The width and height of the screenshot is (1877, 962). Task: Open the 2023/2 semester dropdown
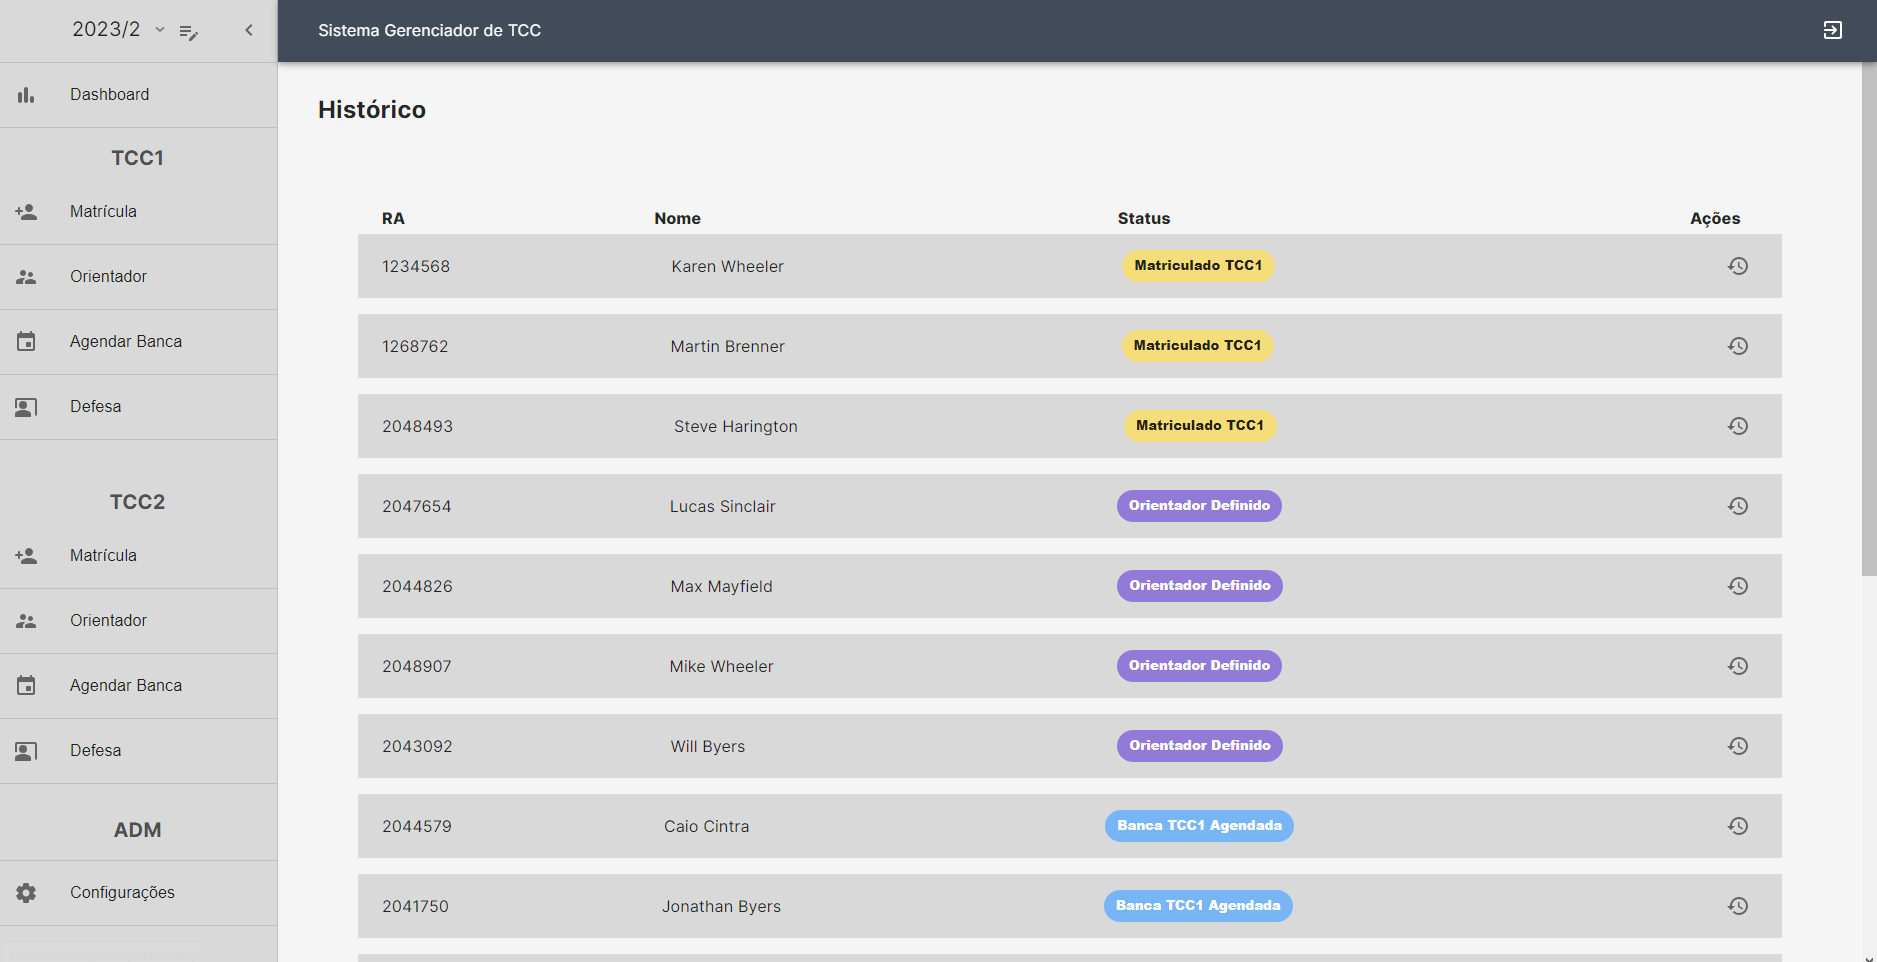pos(118,30)
